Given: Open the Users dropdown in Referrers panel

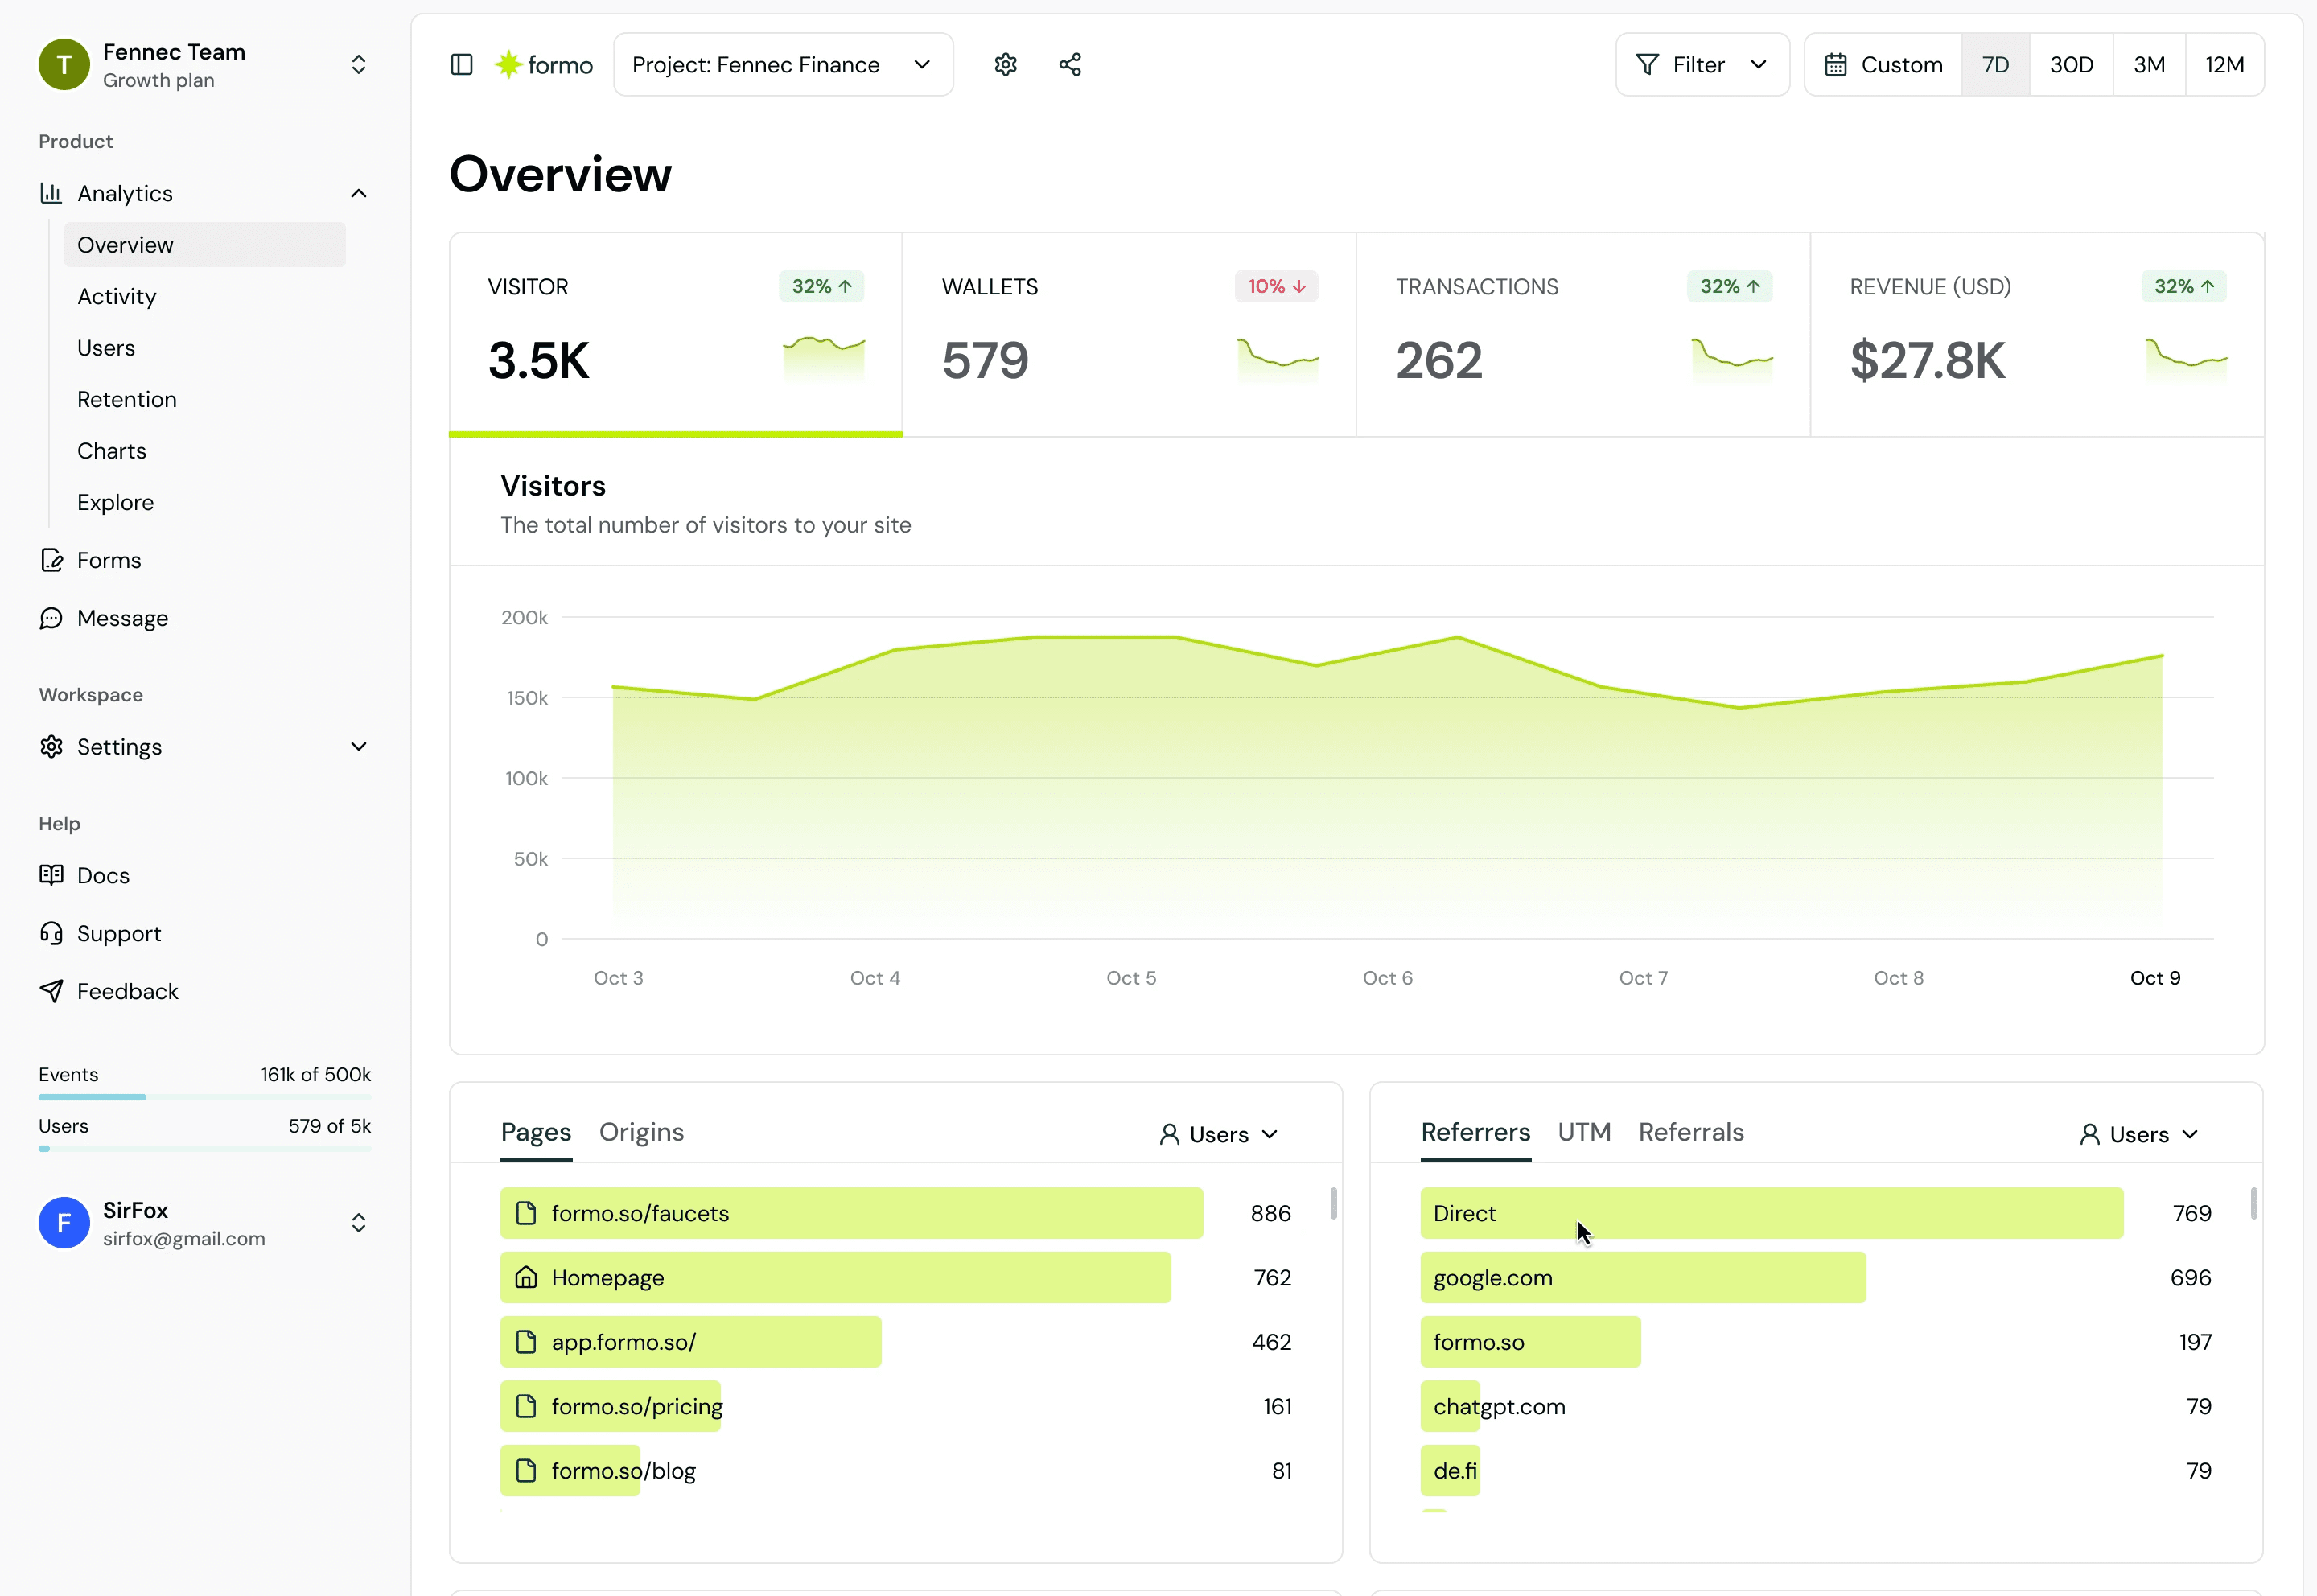Looking at the screenshot, I should click(x=2139, y=1134).
